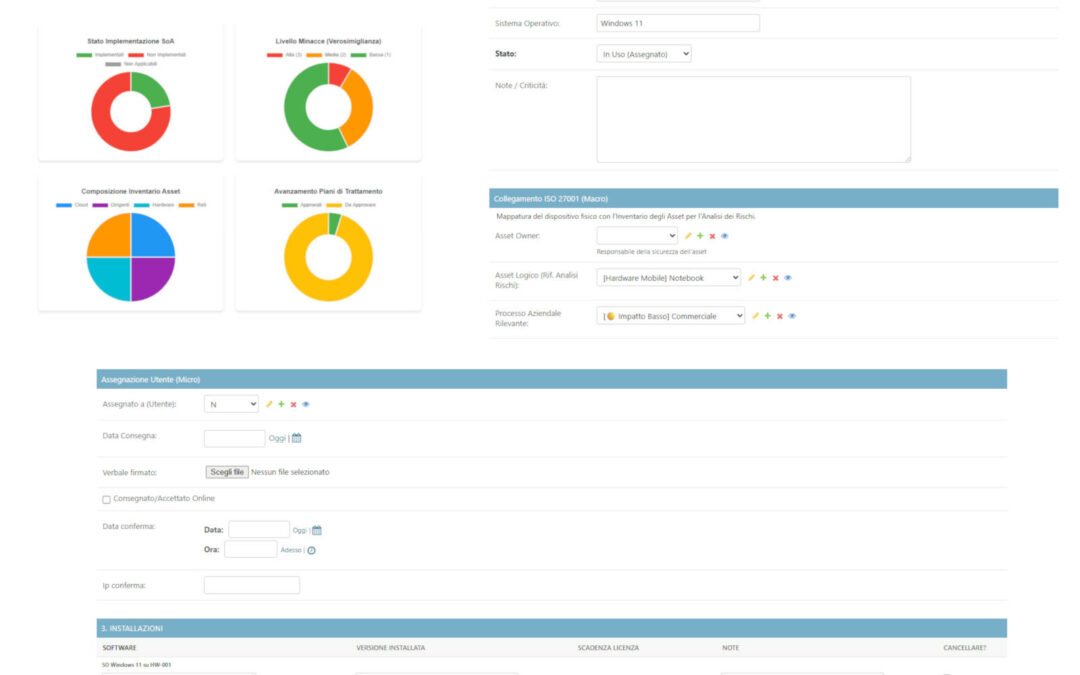Click the red Non Implementati legend swatch
This screenshot has width=1080, height=675.
(136, 55)
